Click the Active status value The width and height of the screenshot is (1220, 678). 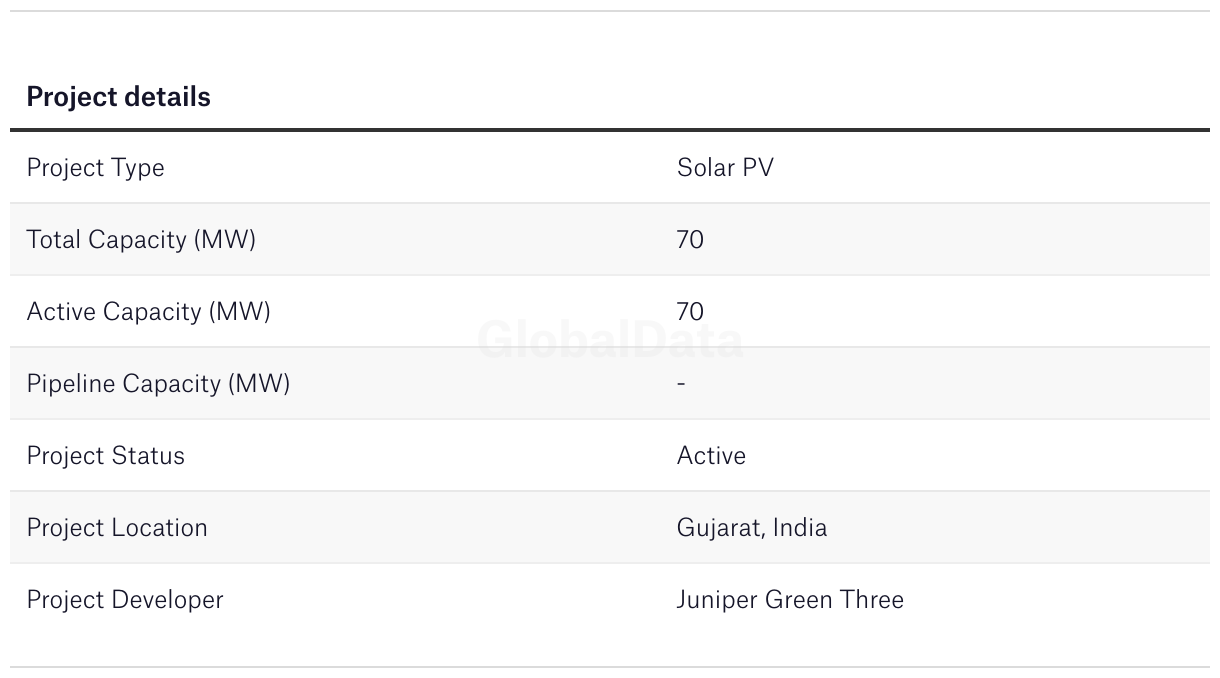711,456
